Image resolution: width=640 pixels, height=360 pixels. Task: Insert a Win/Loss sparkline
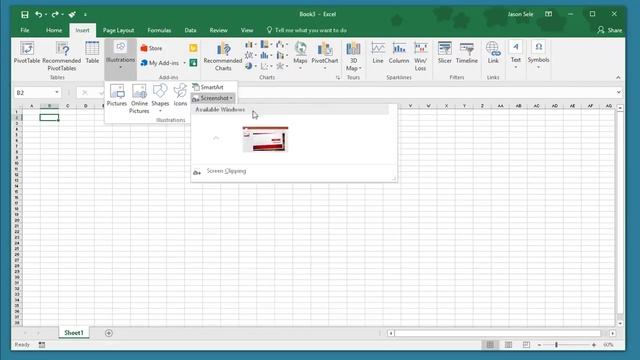tap(420, 56)
